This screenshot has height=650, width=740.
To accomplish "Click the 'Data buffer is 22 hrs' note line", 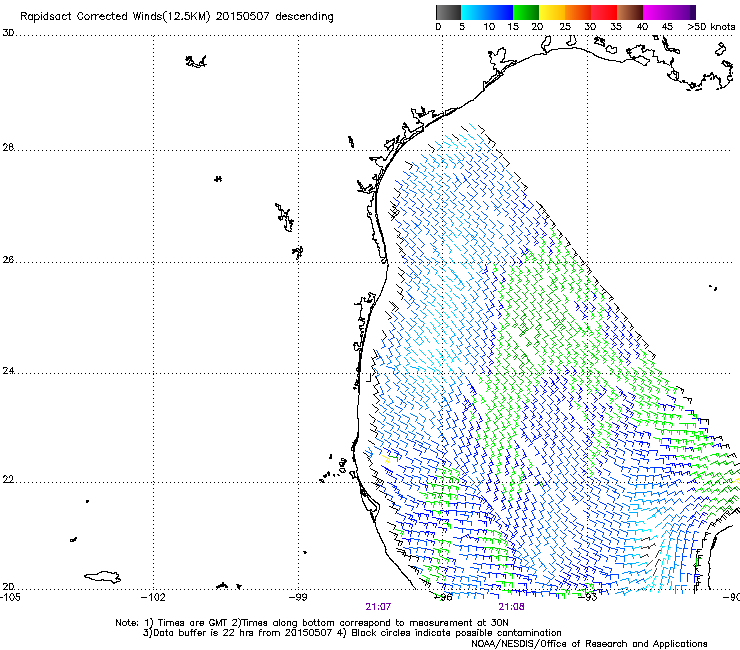I will [352, 633].
